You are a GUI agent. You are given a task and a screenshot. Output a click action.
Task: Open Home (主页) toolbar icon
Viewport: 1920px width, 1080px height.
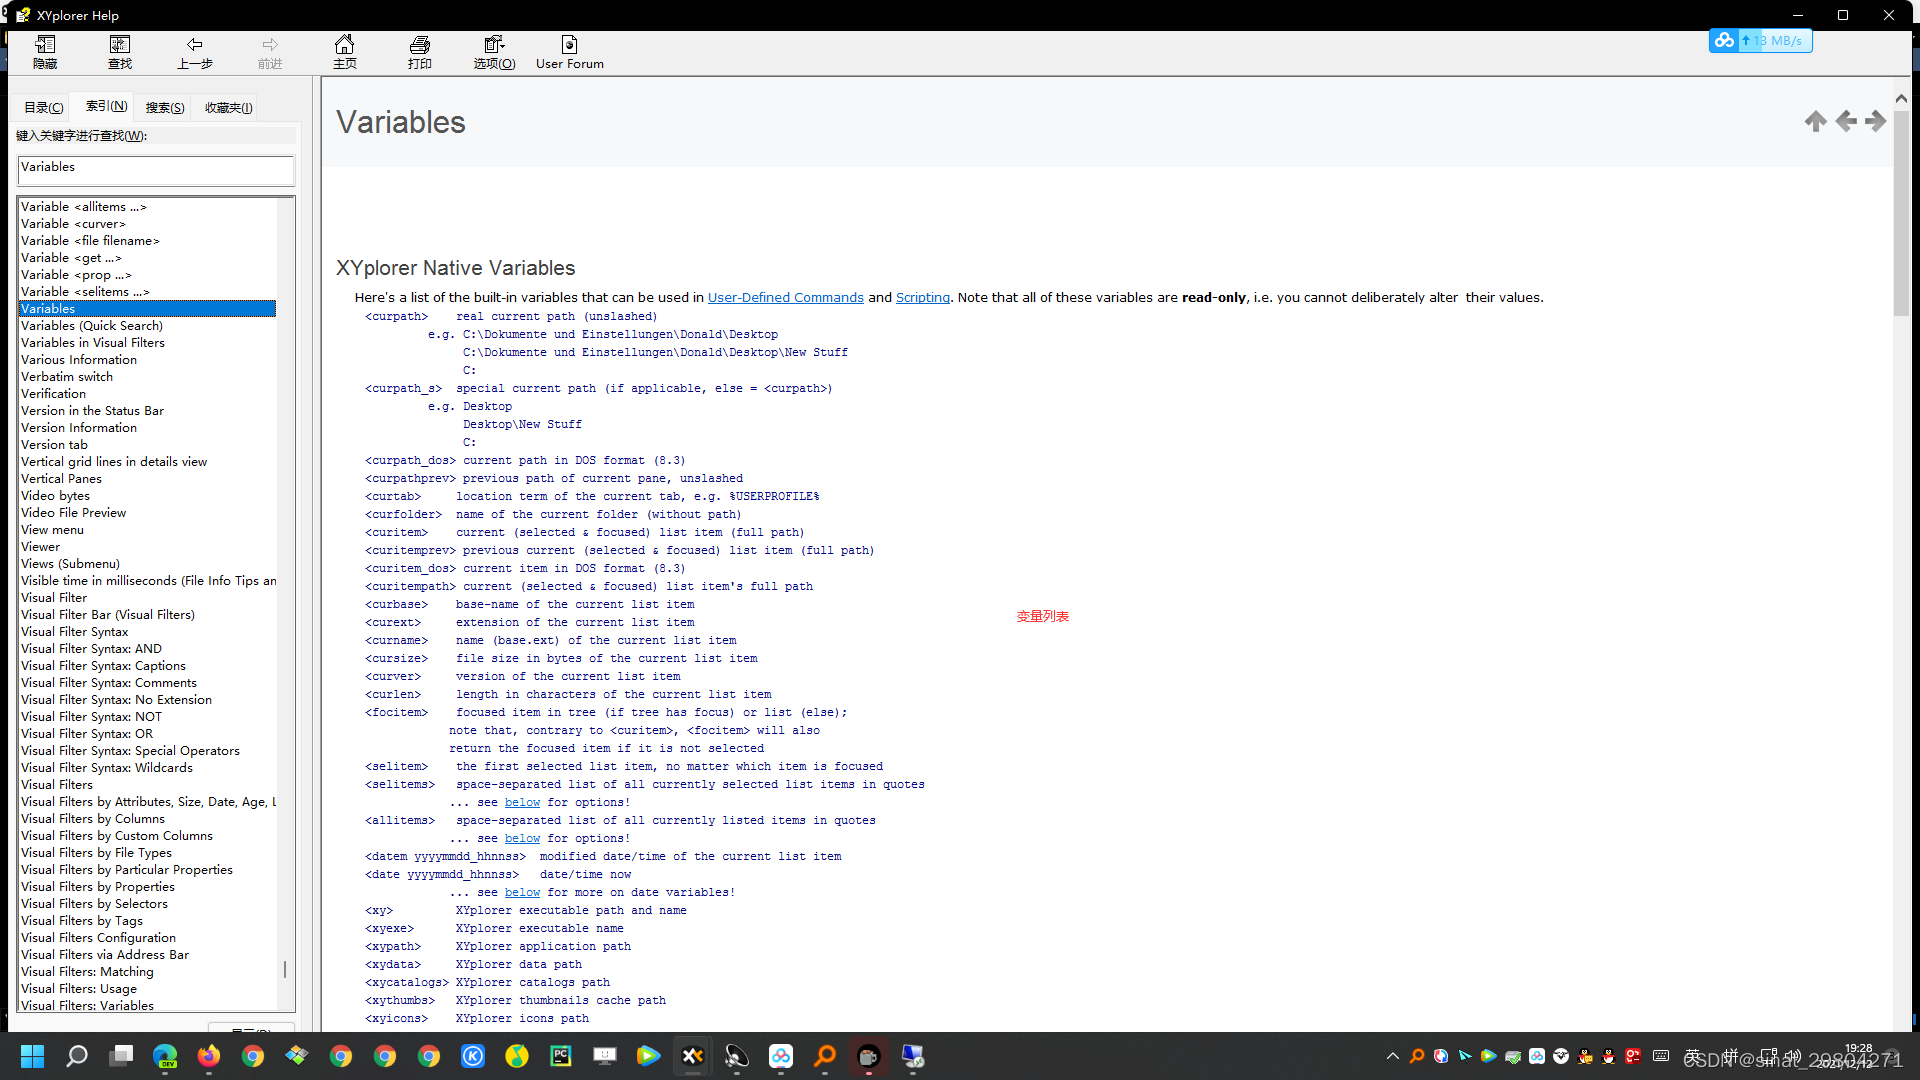coord(344,52)
